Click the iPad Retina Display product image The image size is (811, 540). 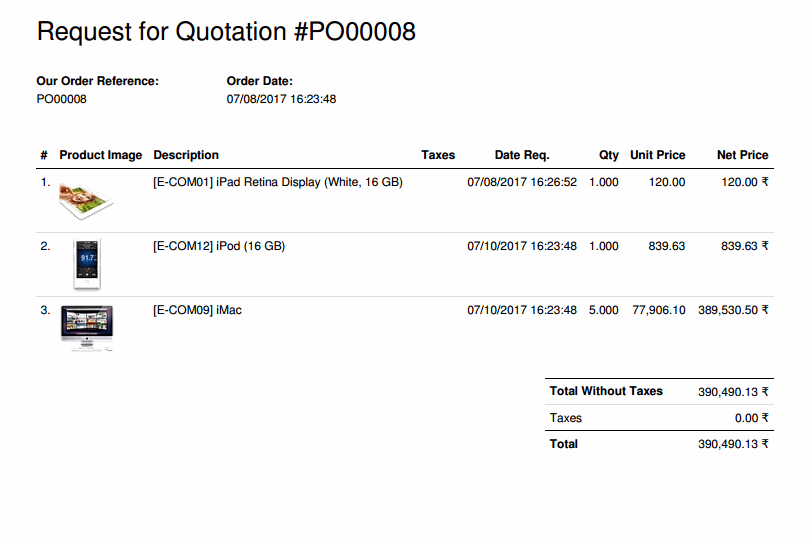tap(86, 201)
